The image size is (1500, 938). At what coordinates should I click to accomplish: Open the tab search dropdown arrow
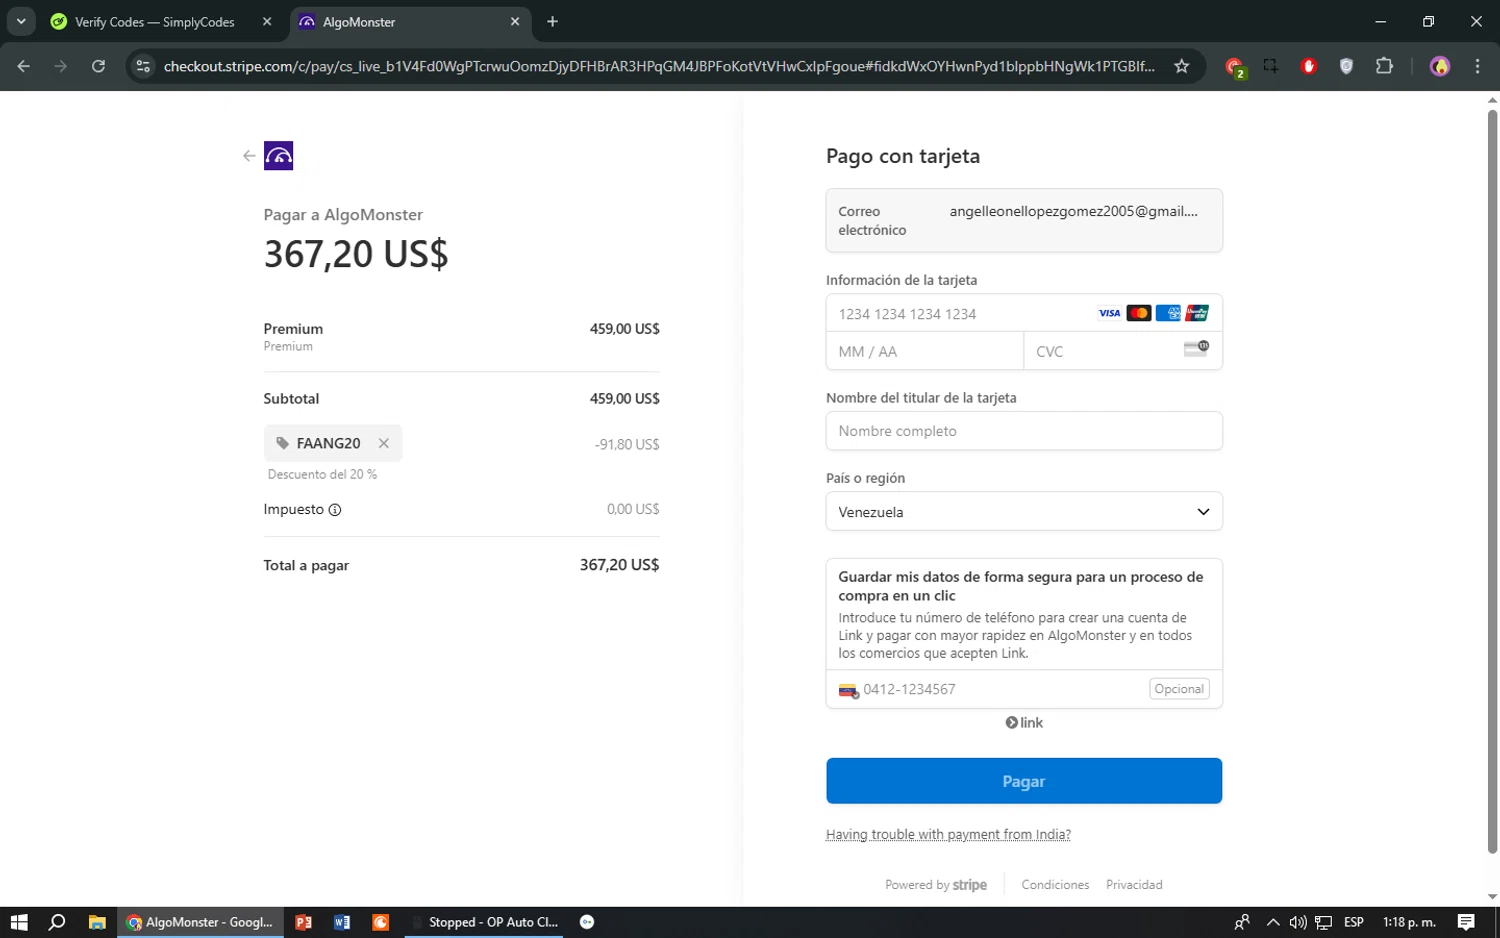coord(21,22)
